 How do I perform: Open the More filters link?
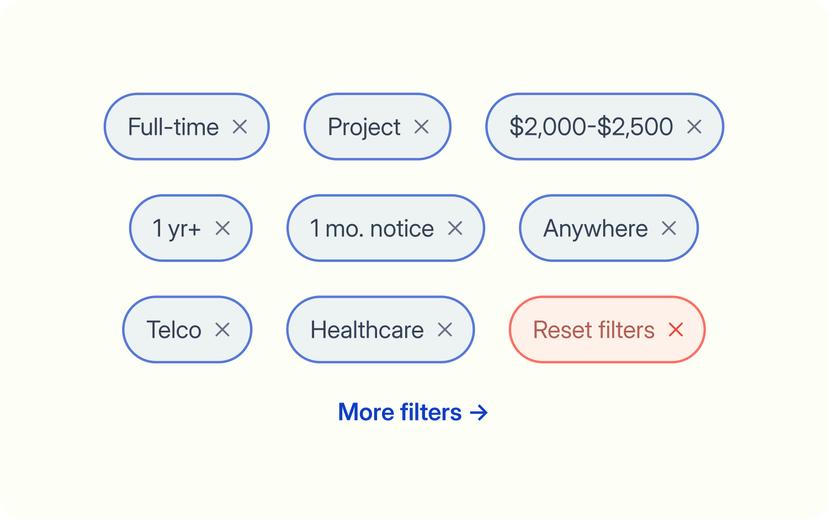(413, 412)
